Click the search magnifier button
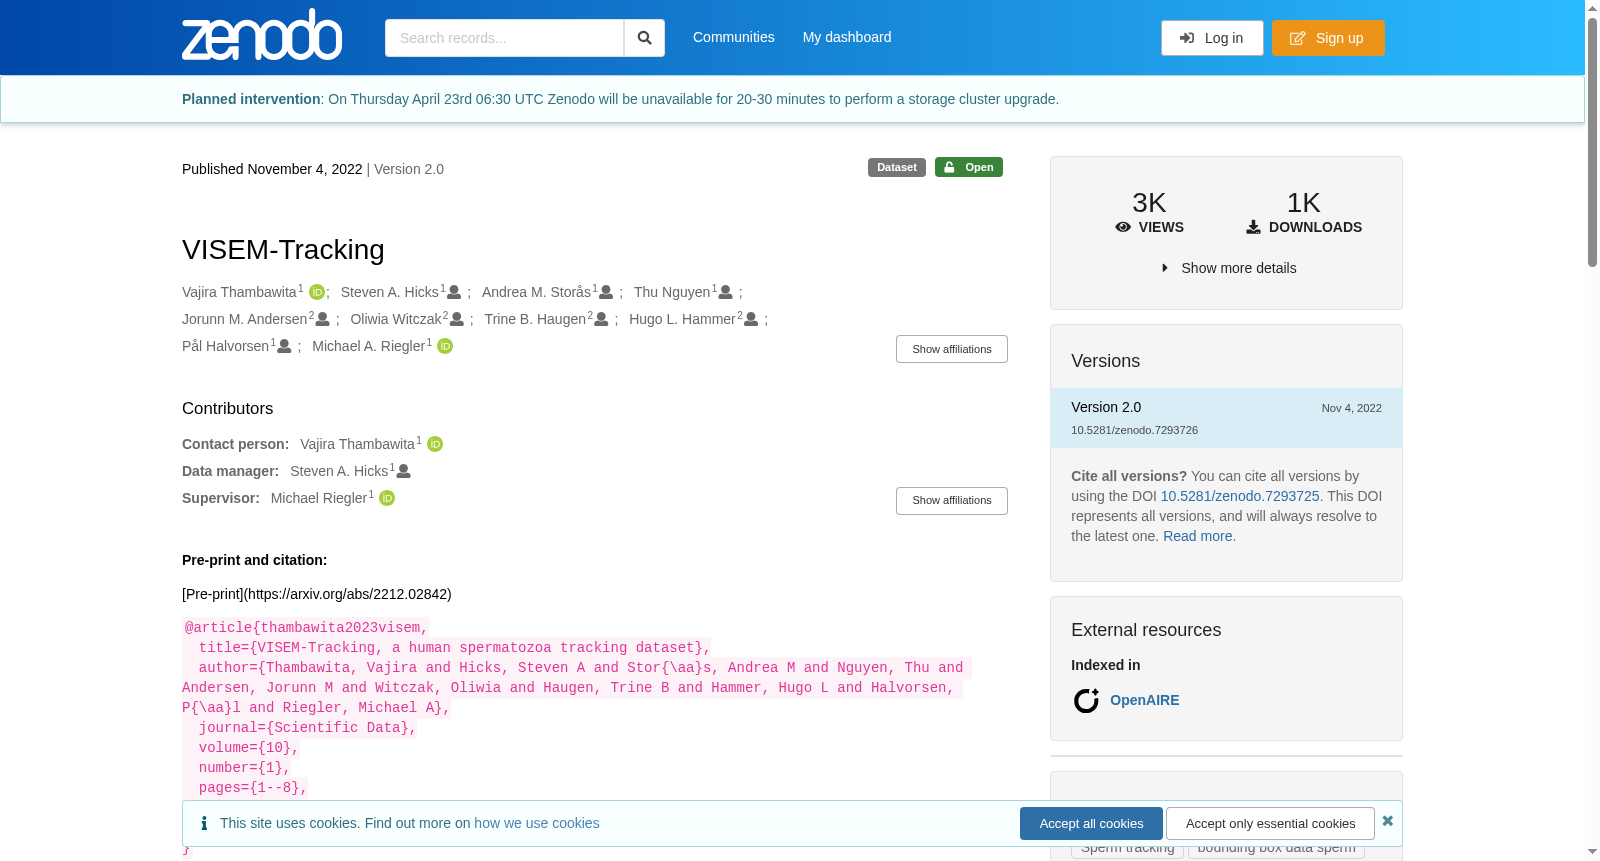The width and height of the screenshot is (1600, 861). (x=644, y=38)
